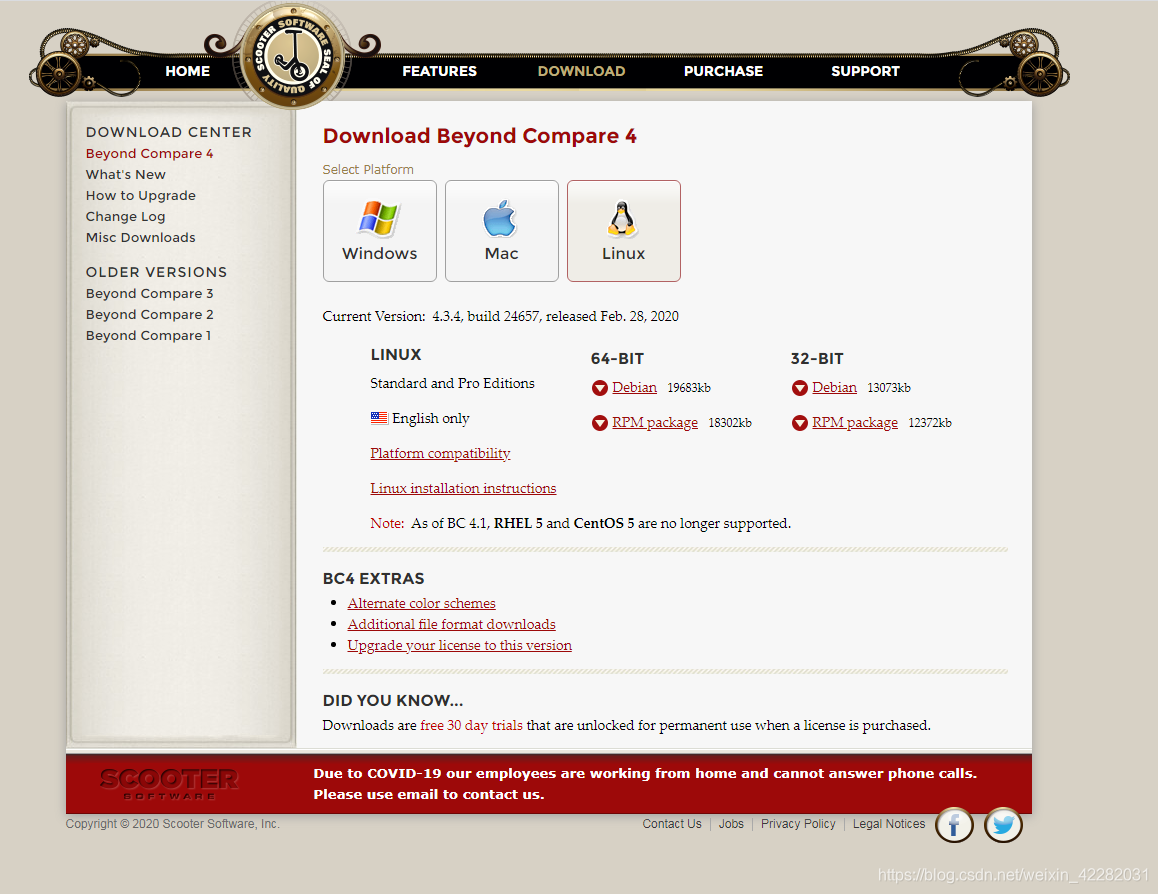The height and width of the screenshot is (894, 1158).
Task: Click the Linux penguin icon
Action: pyautogui.click(x=623, y=217)
